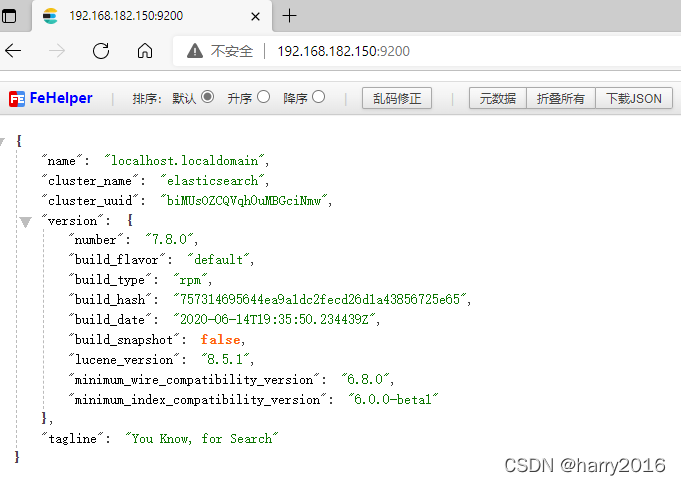681x485 pixels.
Task: Click the minimum_wire_compatibility_version value 6.8.0
Action: [x=365, y=379]
